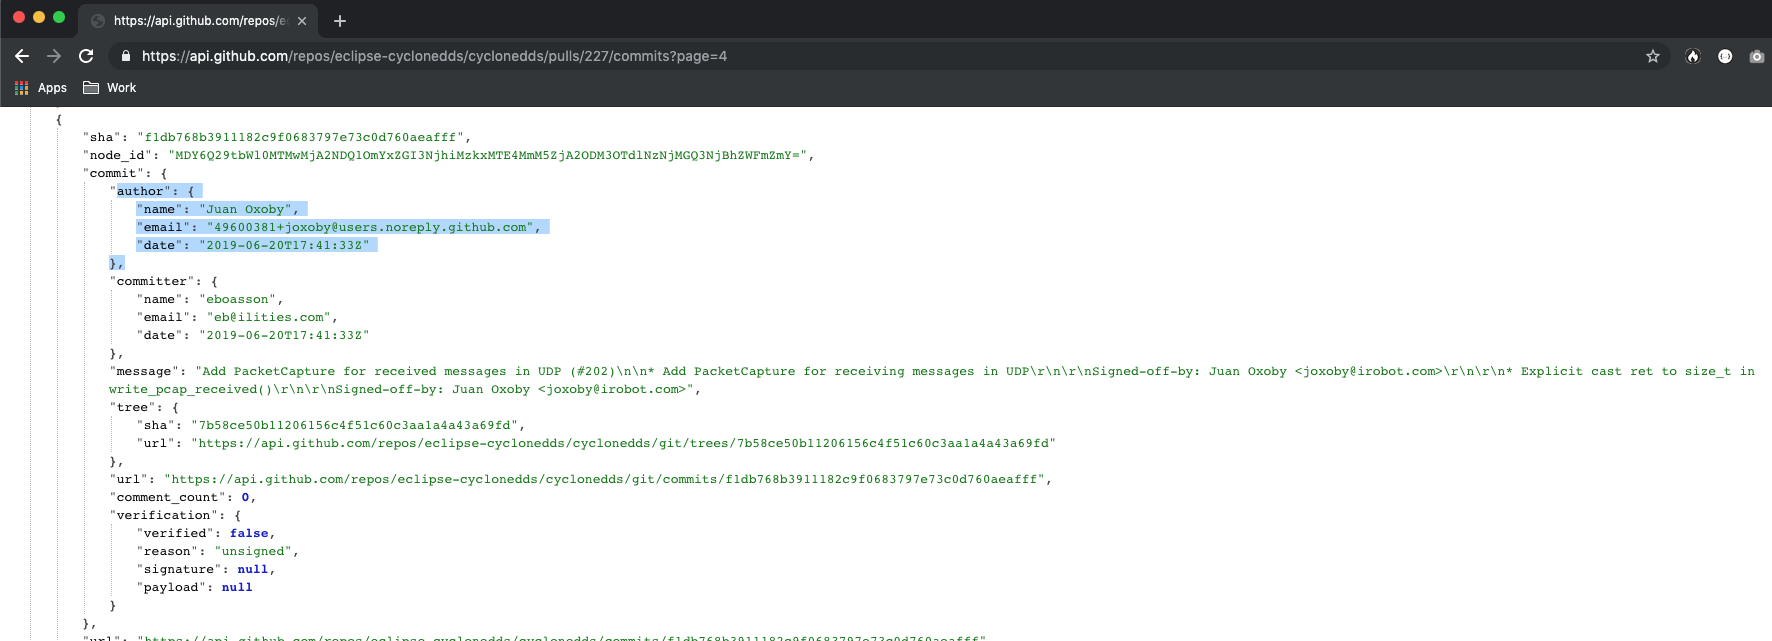Click the comment_count value 0

[x=245, y=497]
